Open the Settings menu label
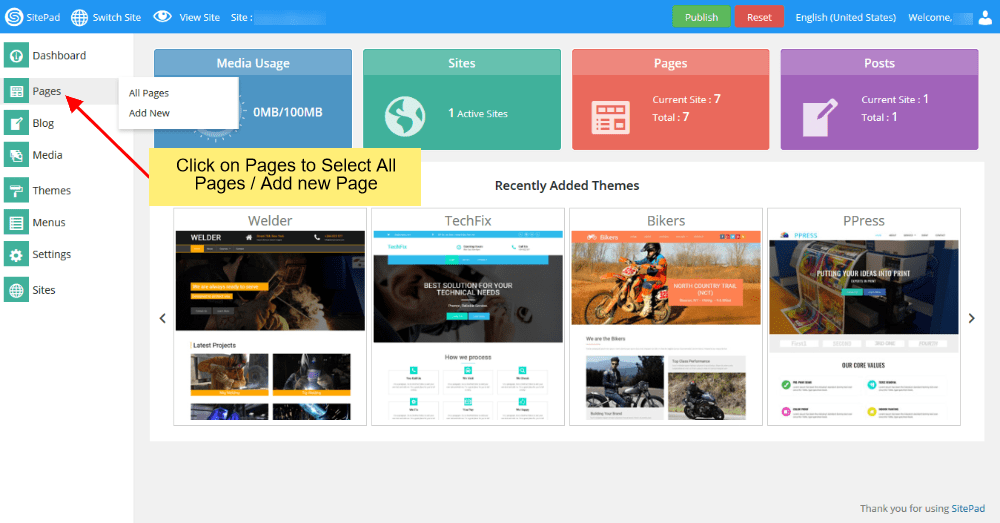This screenshot has height=523, width=1000. tap(52, 254)
